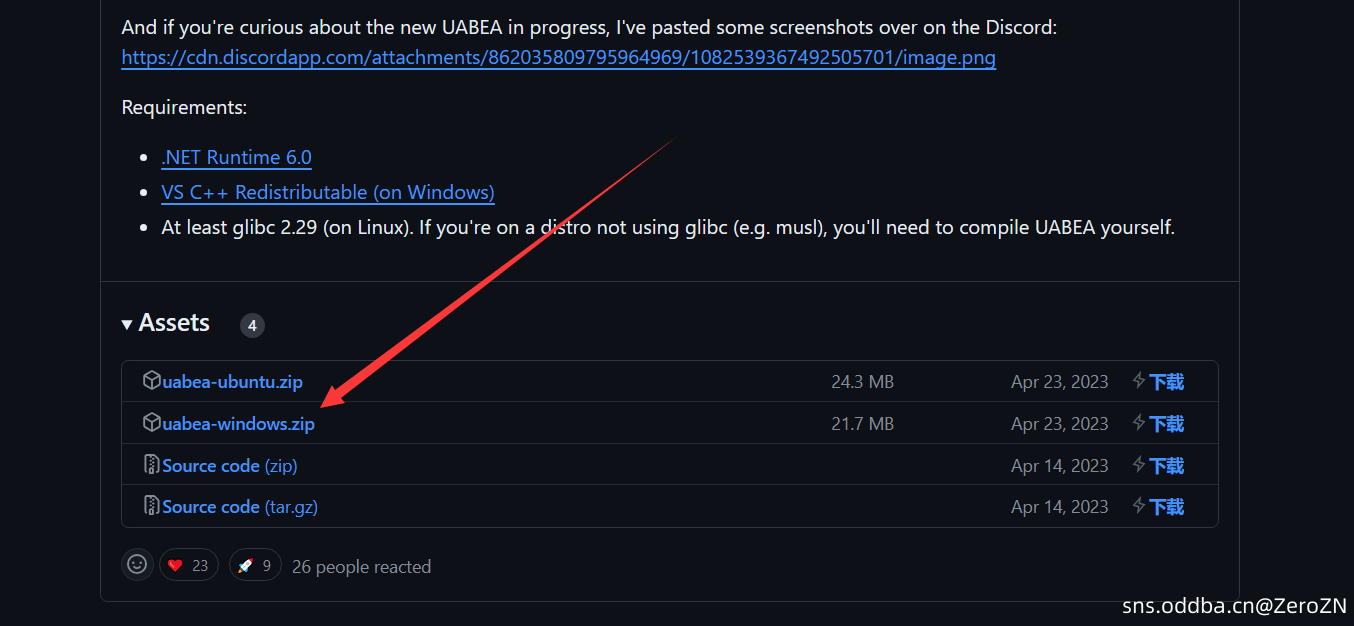Click 下载 button for uabea-windows.zip
Screen dimensions: 1354x626
click(1166, 424)
